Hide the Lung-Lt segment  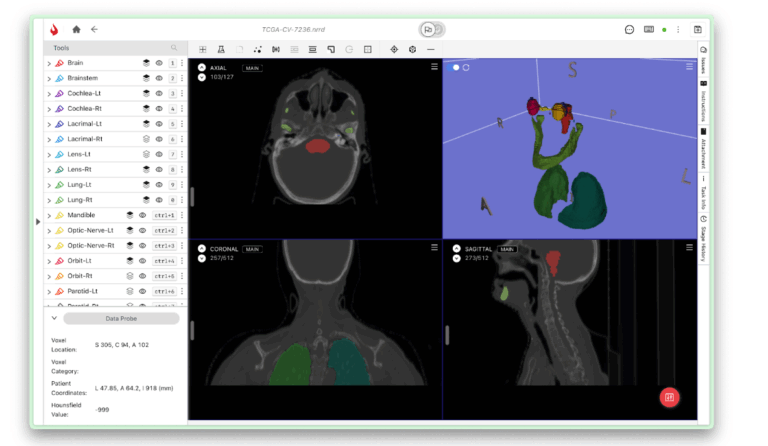click(159, 185)
